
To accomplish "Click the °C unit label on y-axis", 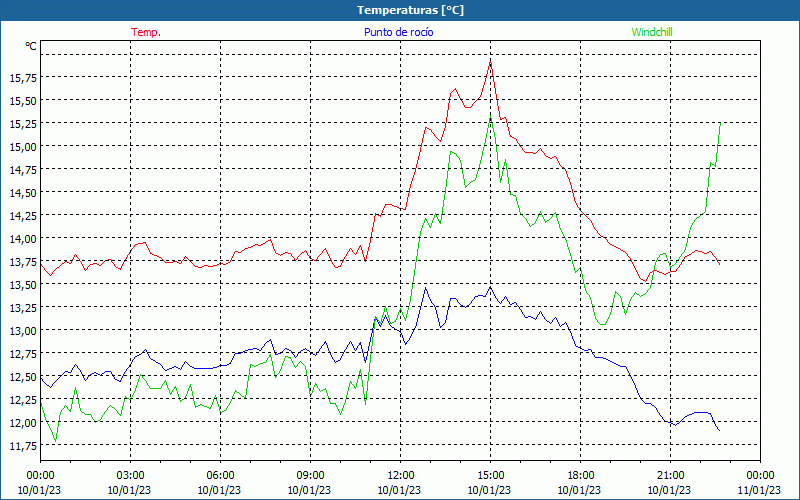I will [31, 46].
